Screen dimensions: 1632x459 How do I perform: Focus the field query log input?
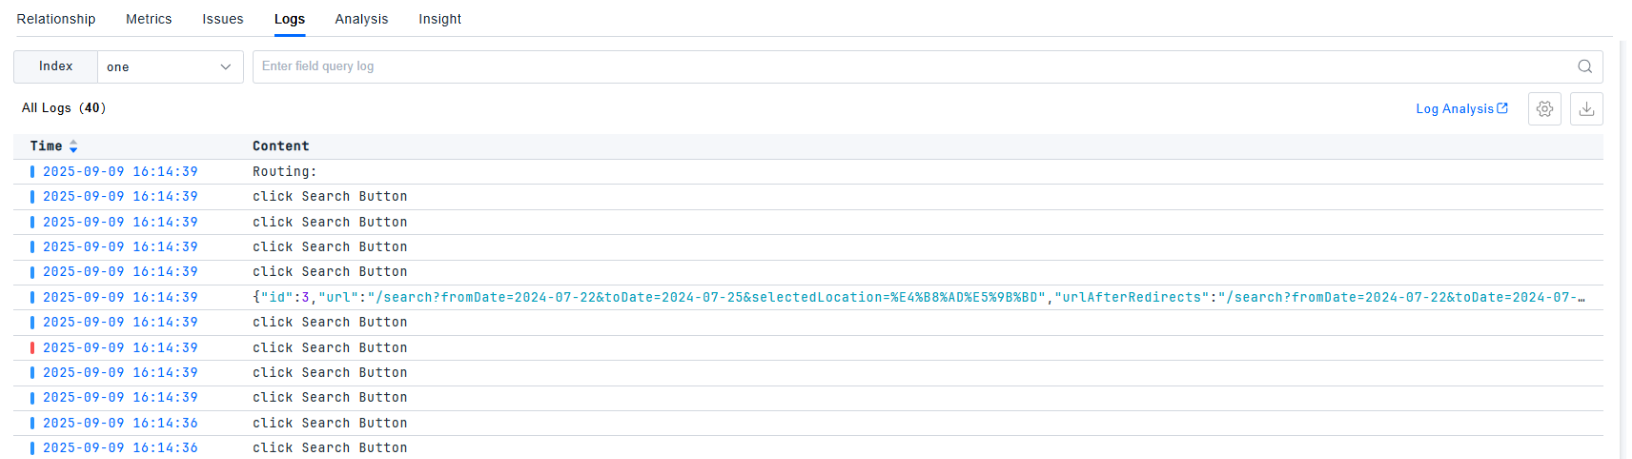(x=900, y=67)
